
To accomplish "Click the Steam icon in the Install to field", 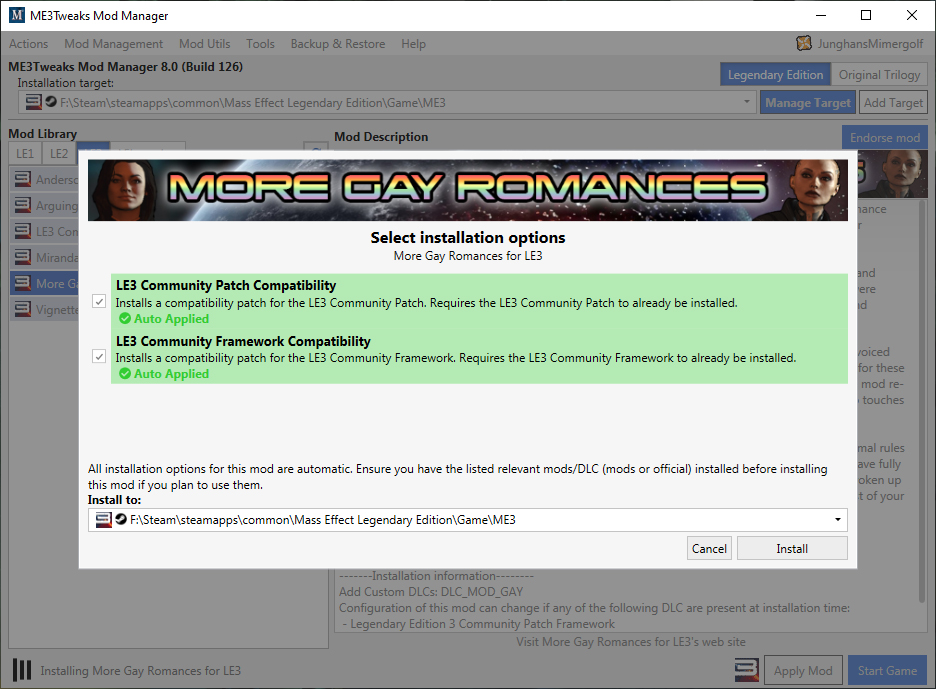I will tap(121, 519).
